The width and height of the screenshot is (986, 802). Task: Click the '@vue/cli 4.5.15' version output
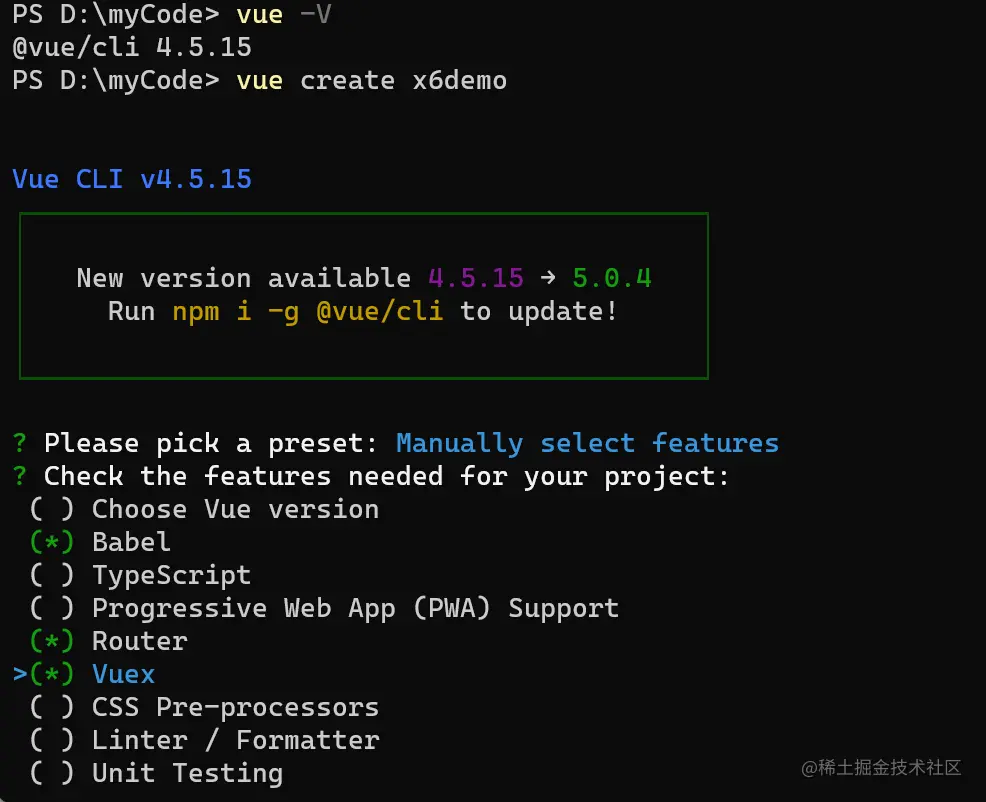pyautogui.click(x=132, y=47)
